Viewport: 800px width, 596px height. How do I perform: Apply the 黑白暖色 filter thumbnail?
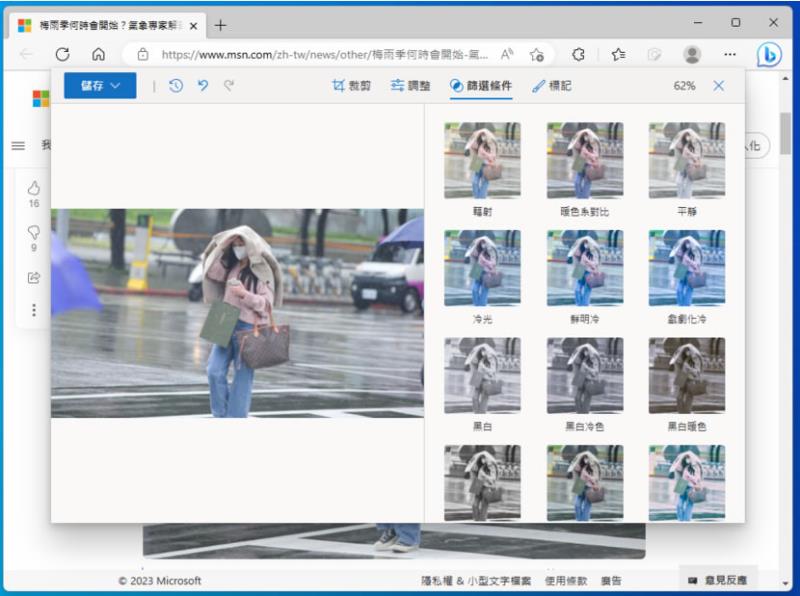(x=687, y=376)
